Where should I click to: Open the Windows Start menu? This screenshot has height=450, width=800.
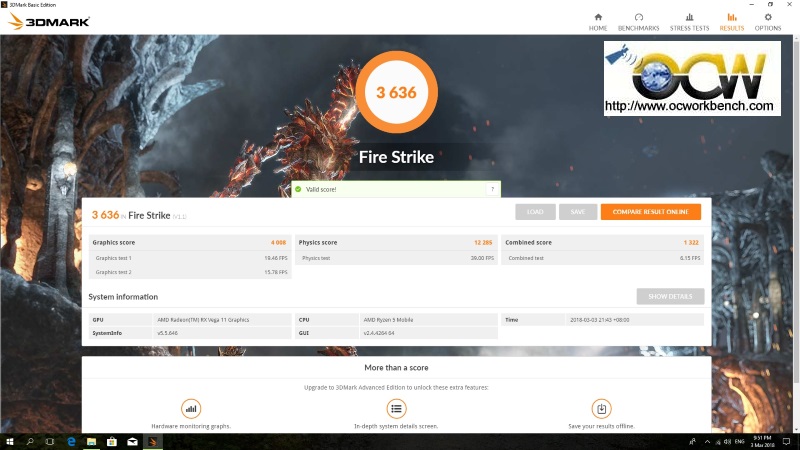(10, 442)
